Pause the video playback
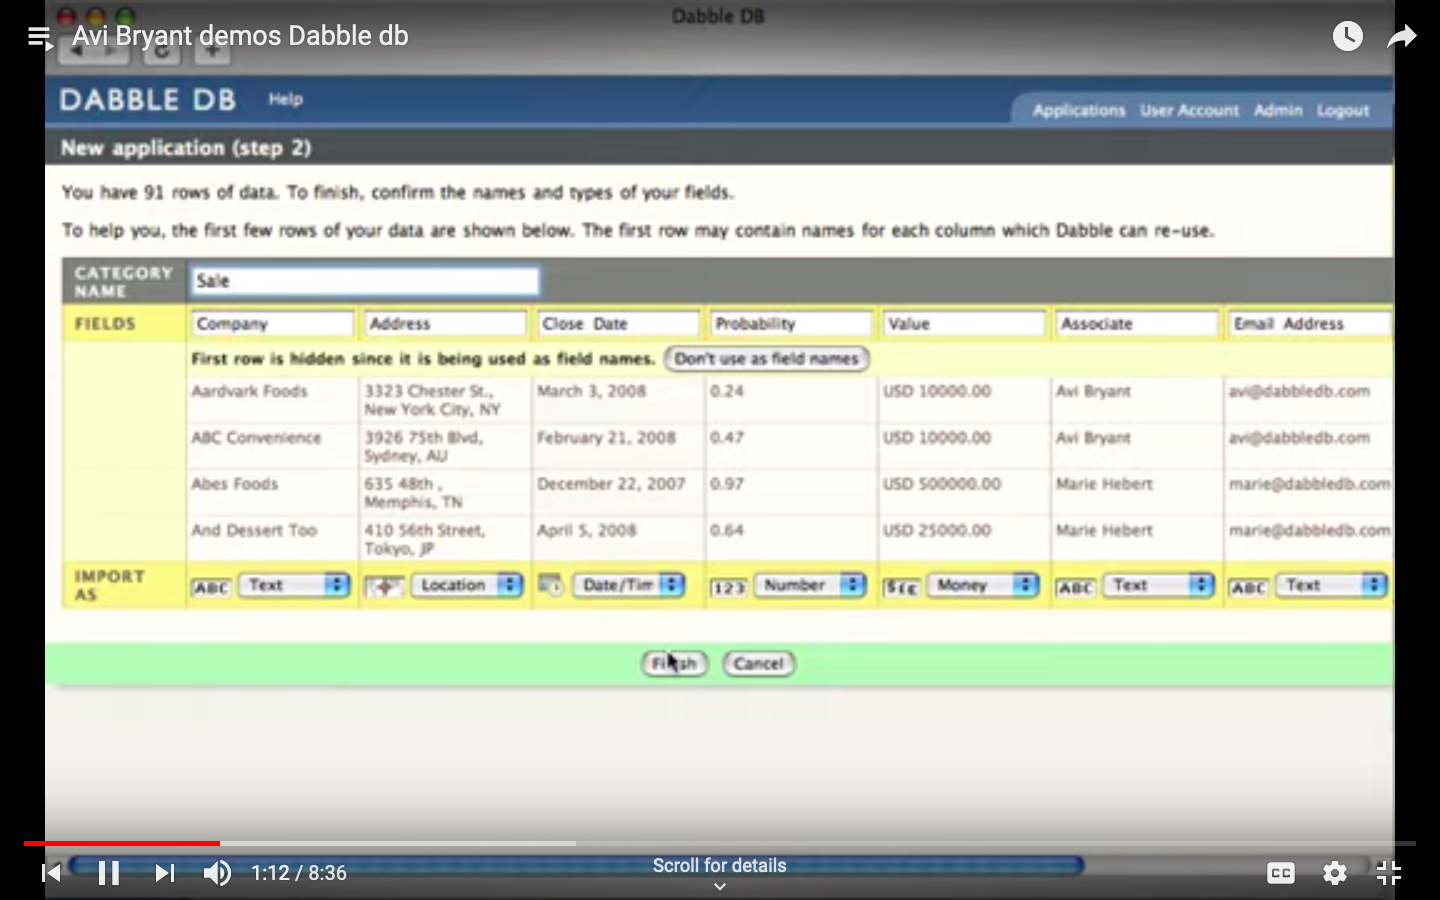This screenshot has width=1440, height=900. 109,873
